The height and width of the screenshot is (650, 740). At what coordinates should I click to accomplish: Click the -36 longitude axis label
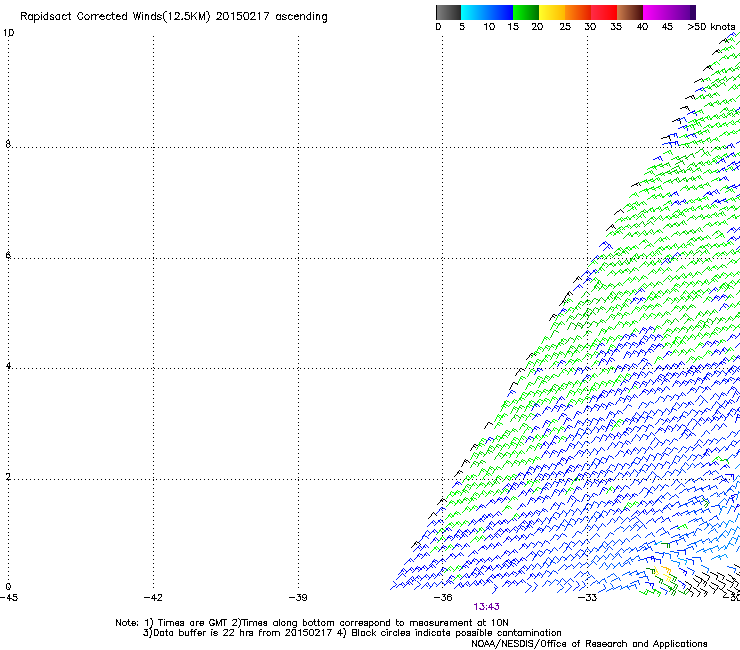(443, 598)
